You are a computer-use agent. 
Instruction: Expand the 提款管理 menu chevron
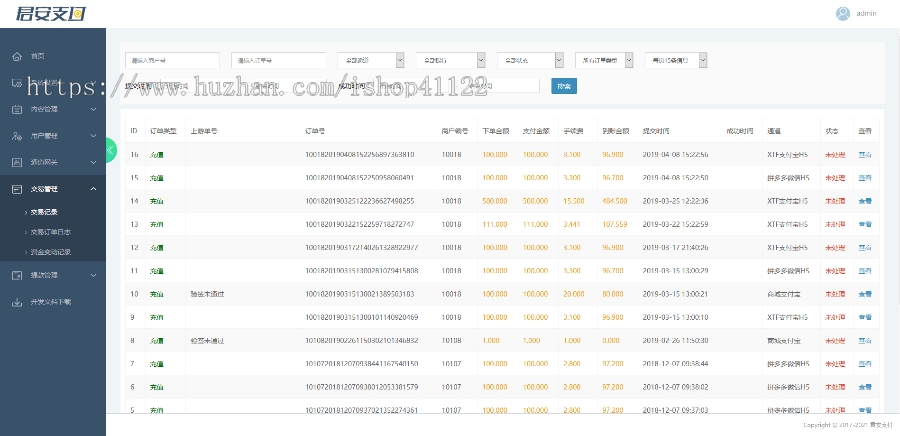coord(94,275)
